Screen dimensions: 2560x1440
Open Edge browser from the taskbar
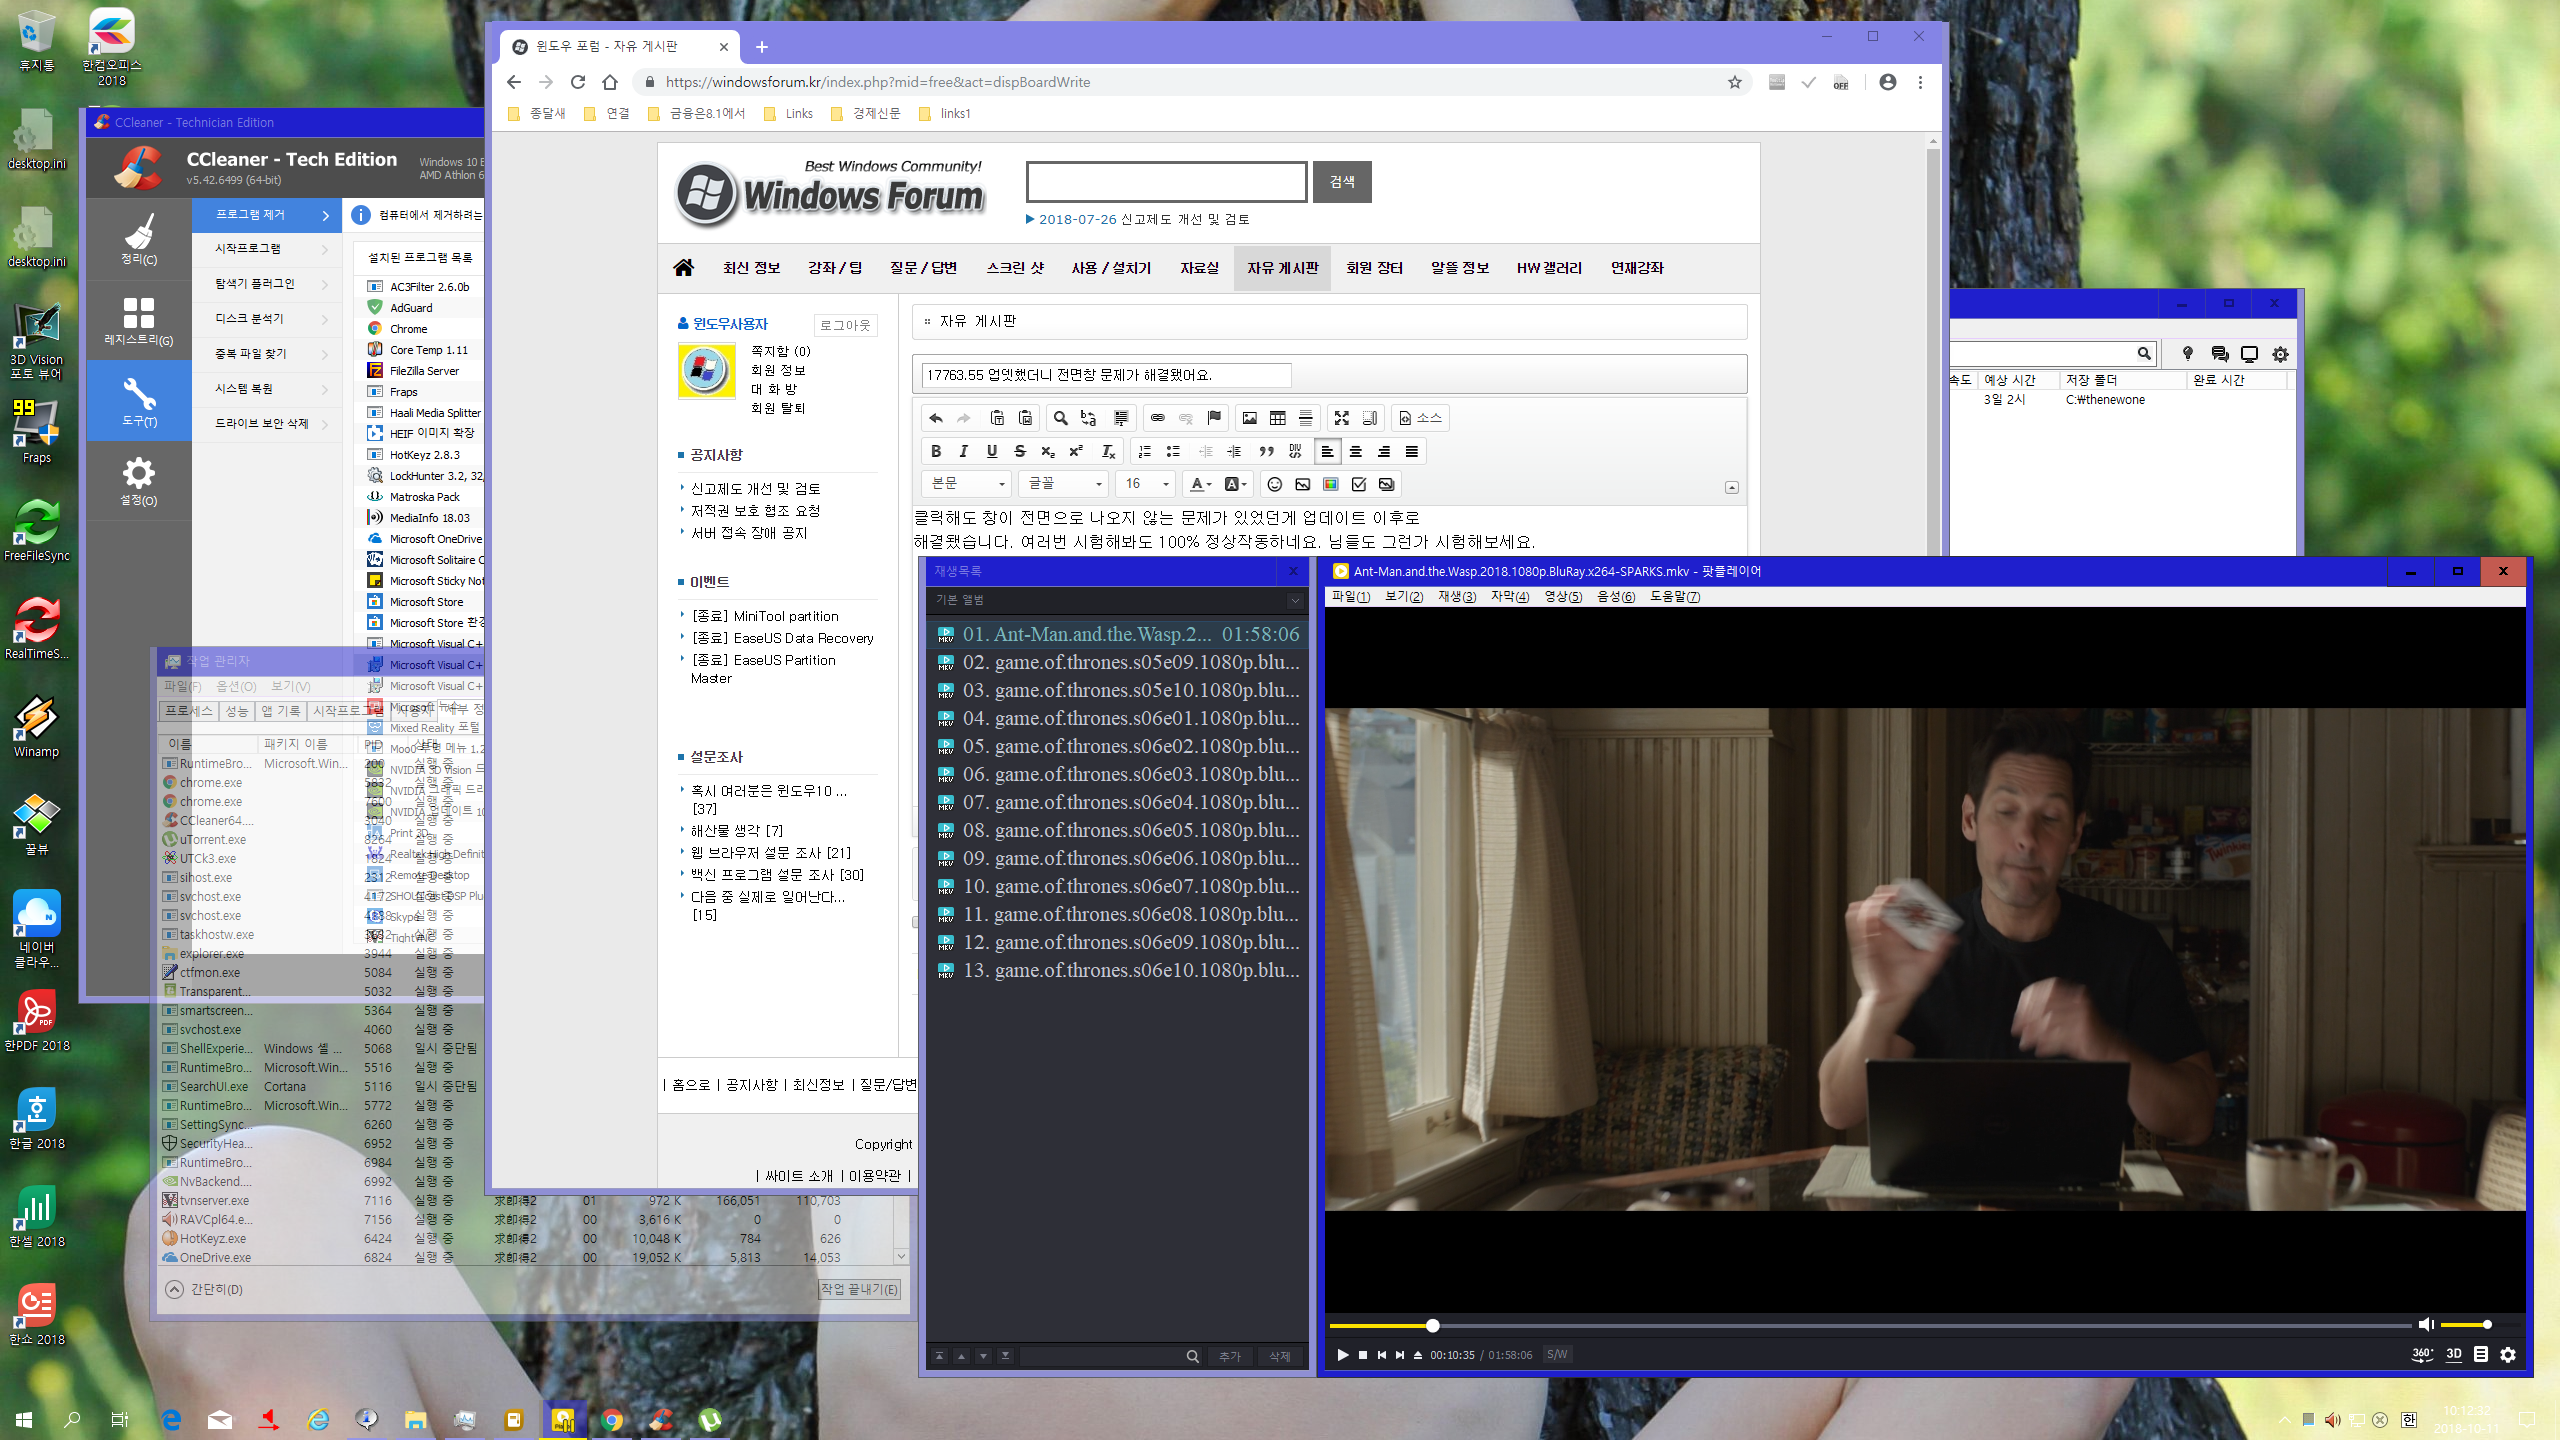[171, 1419]
